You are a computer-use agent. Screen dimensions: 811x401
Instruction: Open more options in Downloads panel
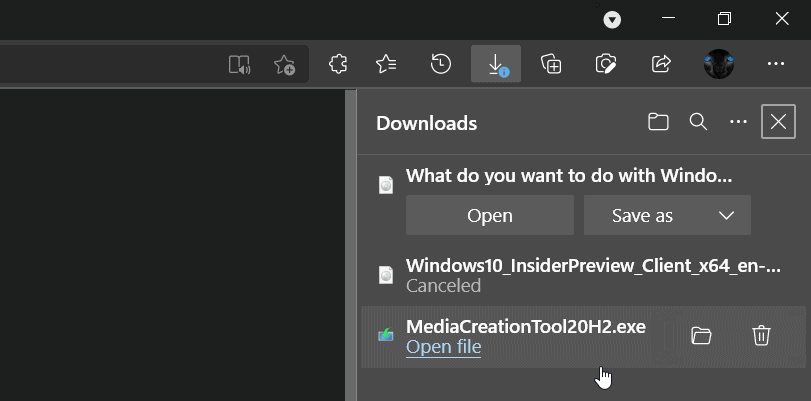[738, 122]
